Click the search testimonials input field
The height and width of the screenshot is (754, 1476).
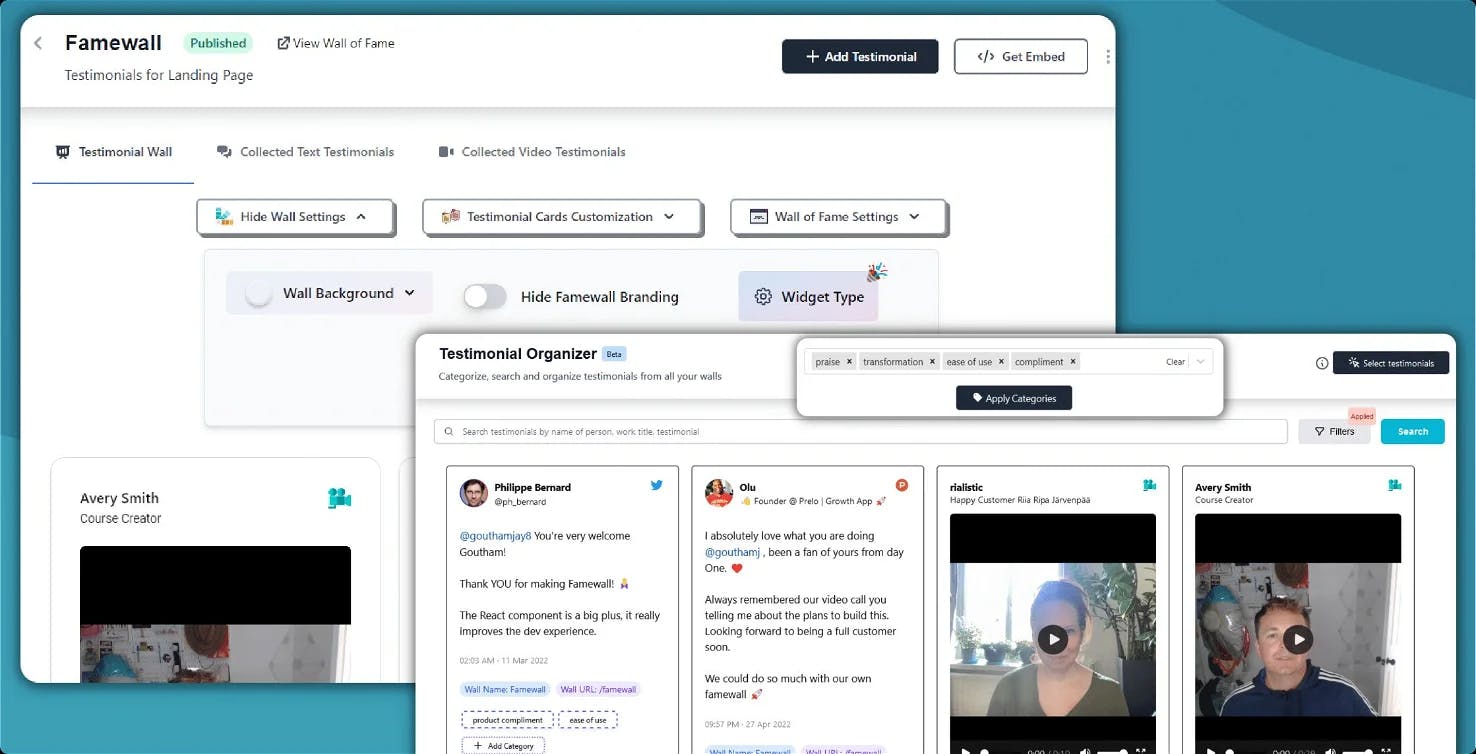[x=861, y=432]
